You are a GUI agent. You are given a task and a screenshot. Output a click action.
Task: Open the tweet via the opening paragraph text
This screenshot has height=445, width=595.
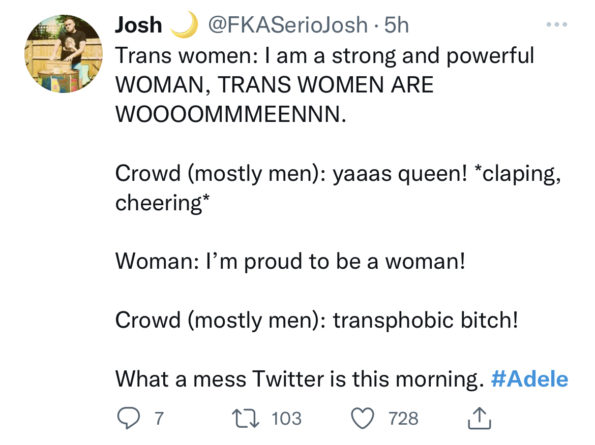pyautogui.click(x=324, y=85)
